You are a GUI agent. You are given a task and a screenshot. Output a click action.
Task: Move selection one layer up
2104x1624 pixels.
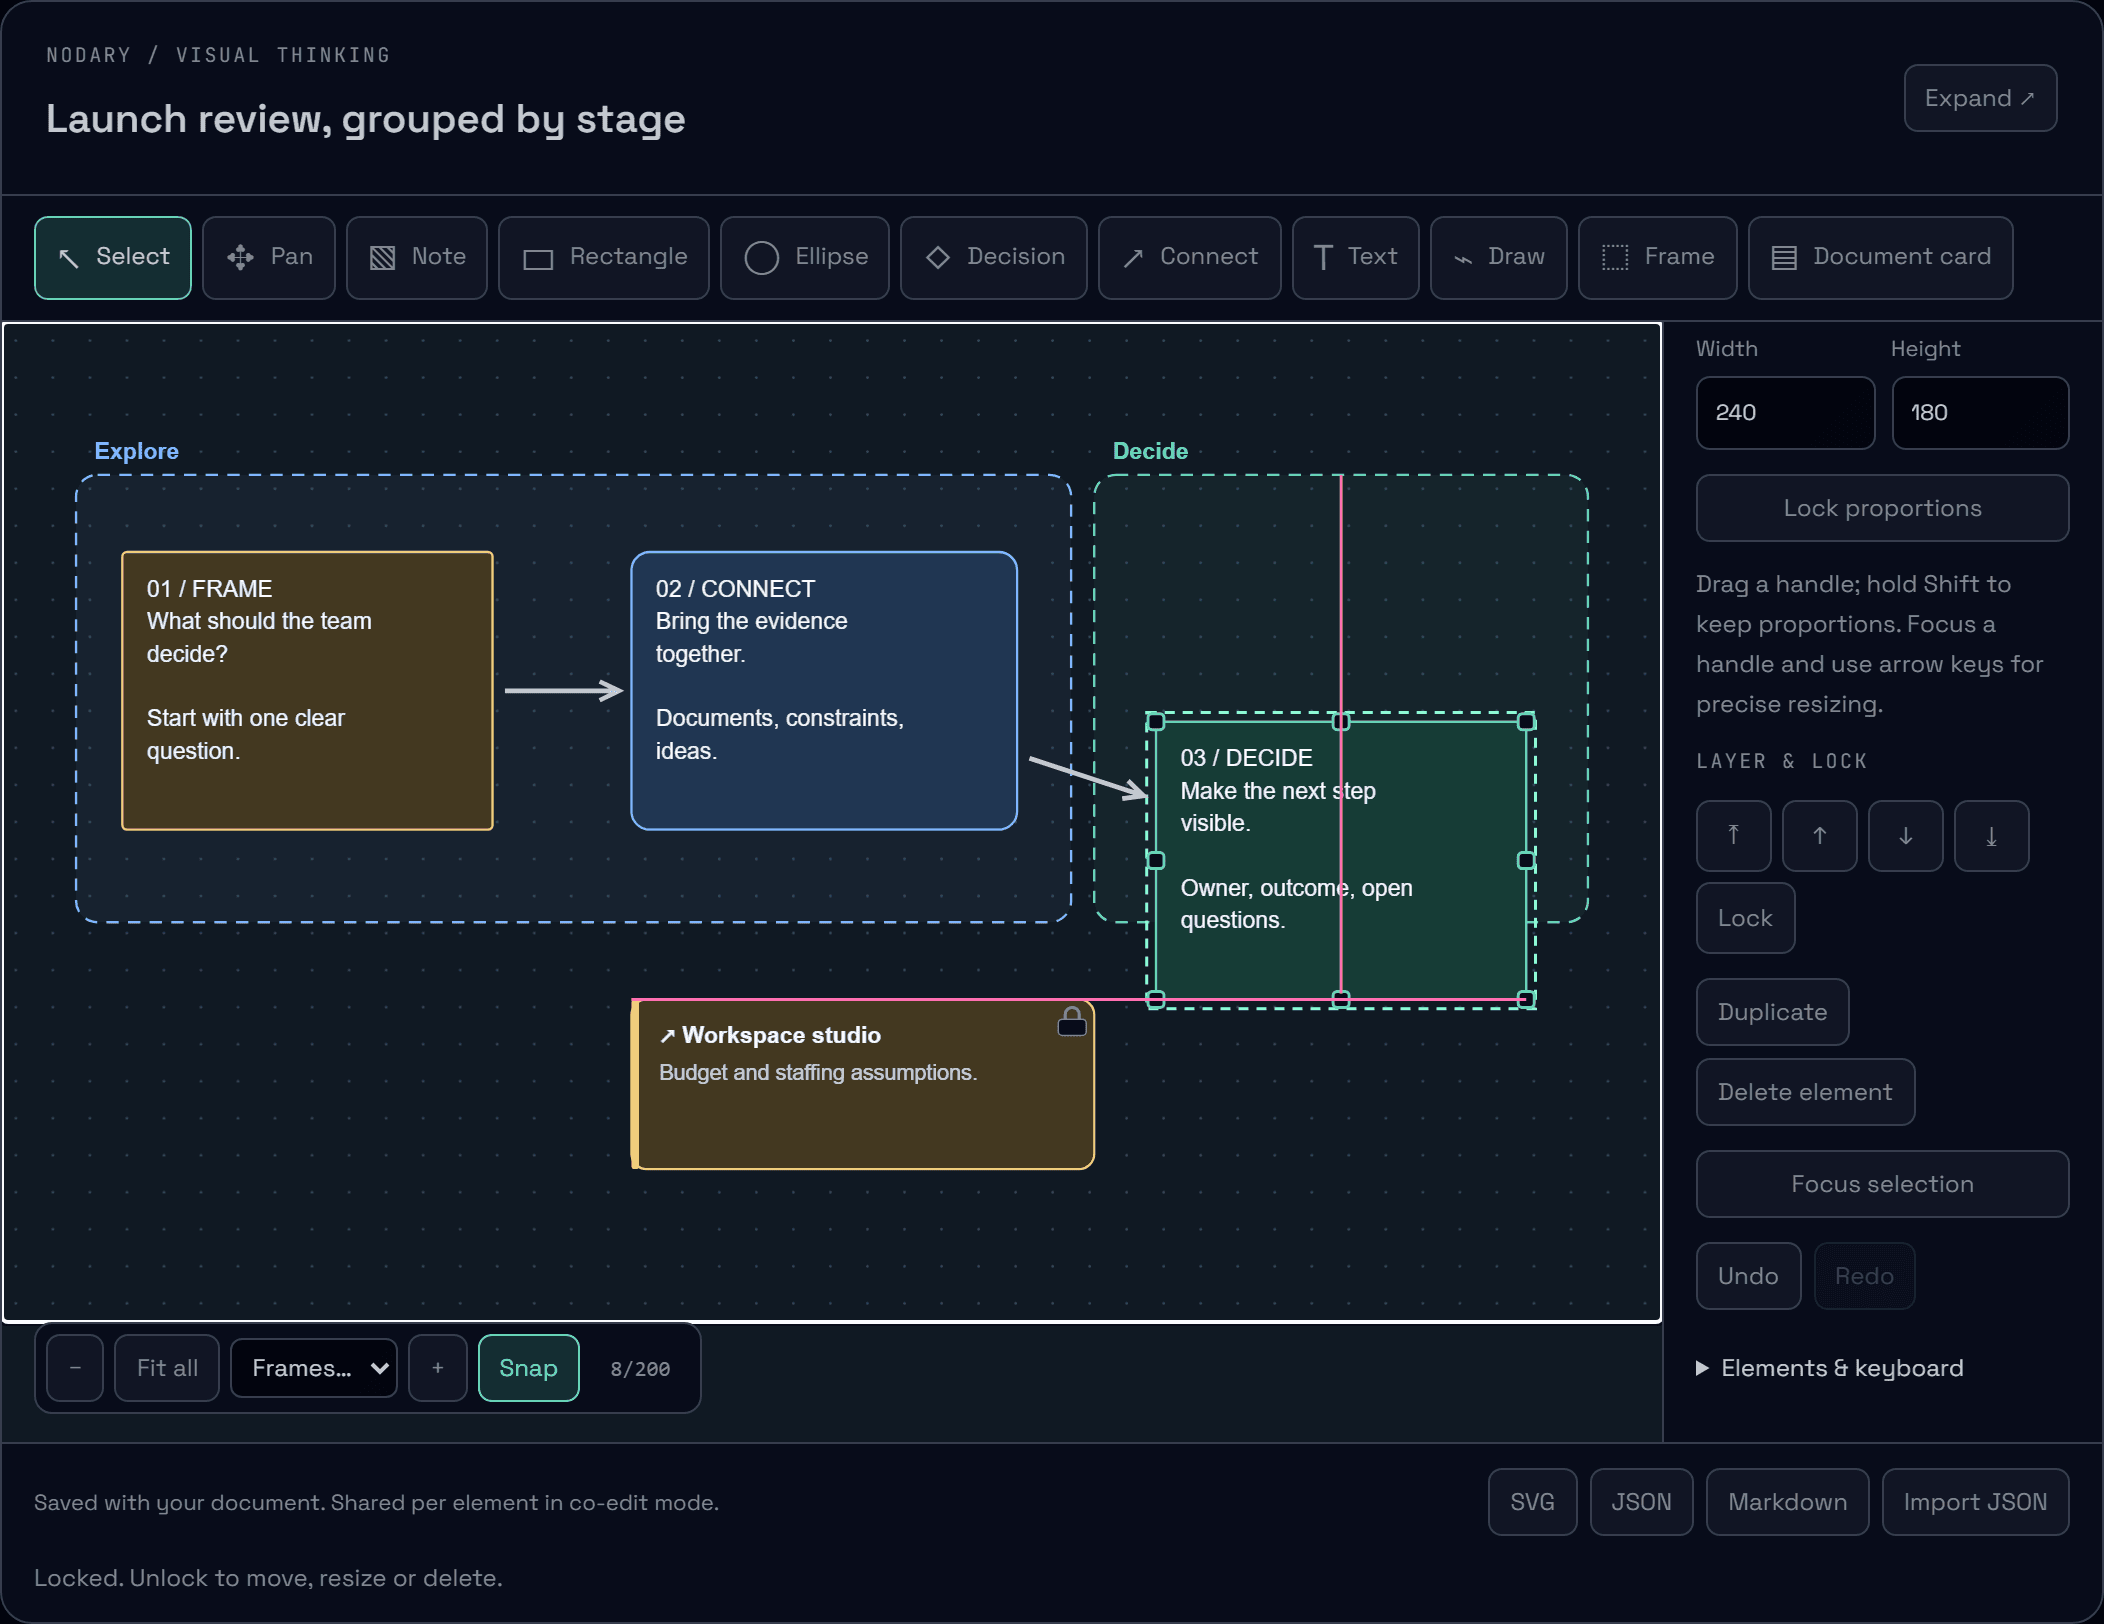click(x=1820, y=836)
